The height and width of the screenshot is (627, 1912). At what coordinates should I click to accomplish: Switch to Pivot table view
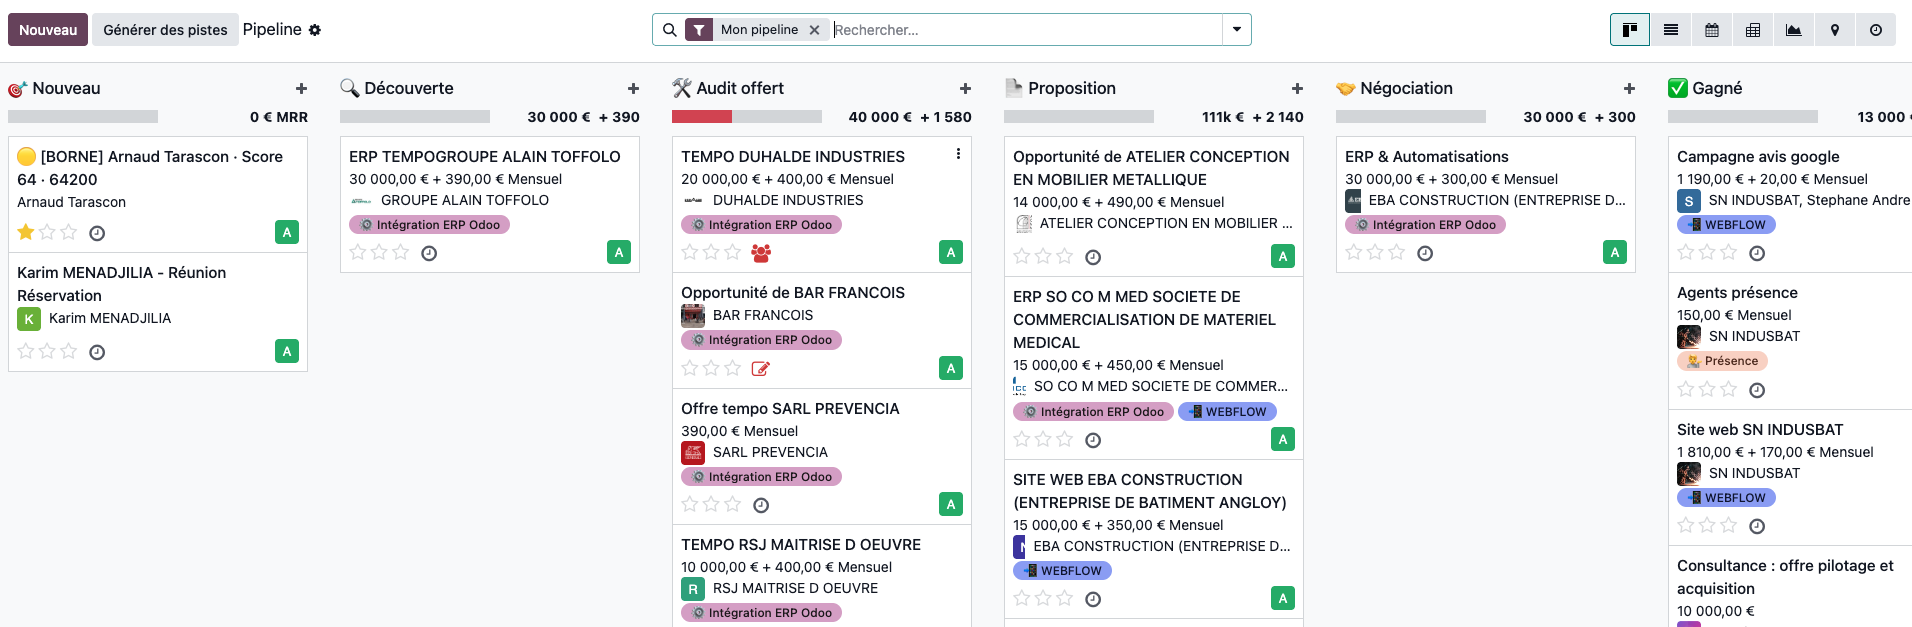(x=1753, y=30)
